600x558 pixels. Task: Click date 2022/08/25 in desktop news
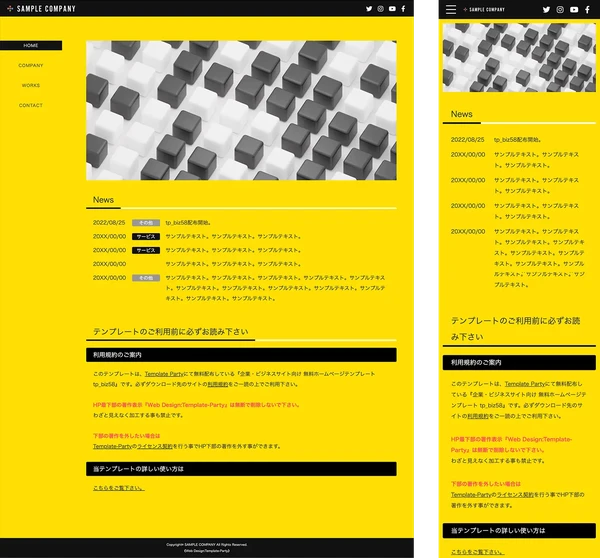point(109,222)
